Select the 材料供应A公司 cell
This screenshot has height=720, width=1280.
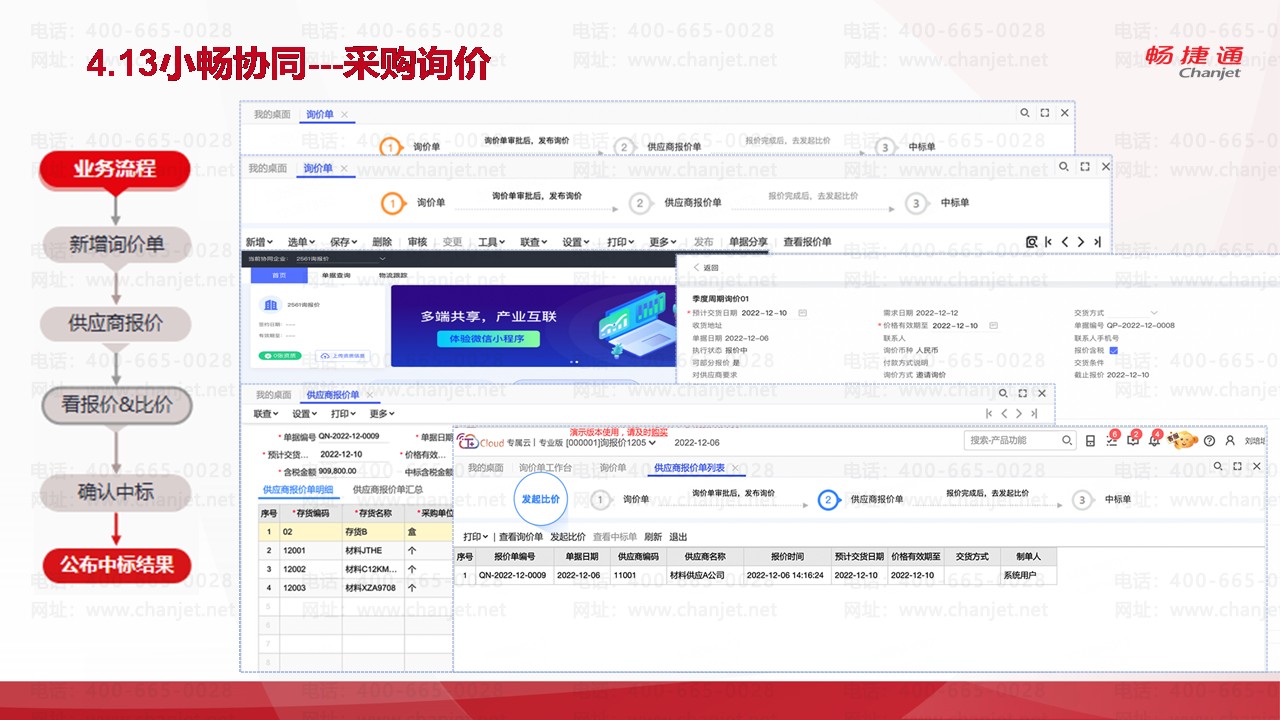pos(703,576)
